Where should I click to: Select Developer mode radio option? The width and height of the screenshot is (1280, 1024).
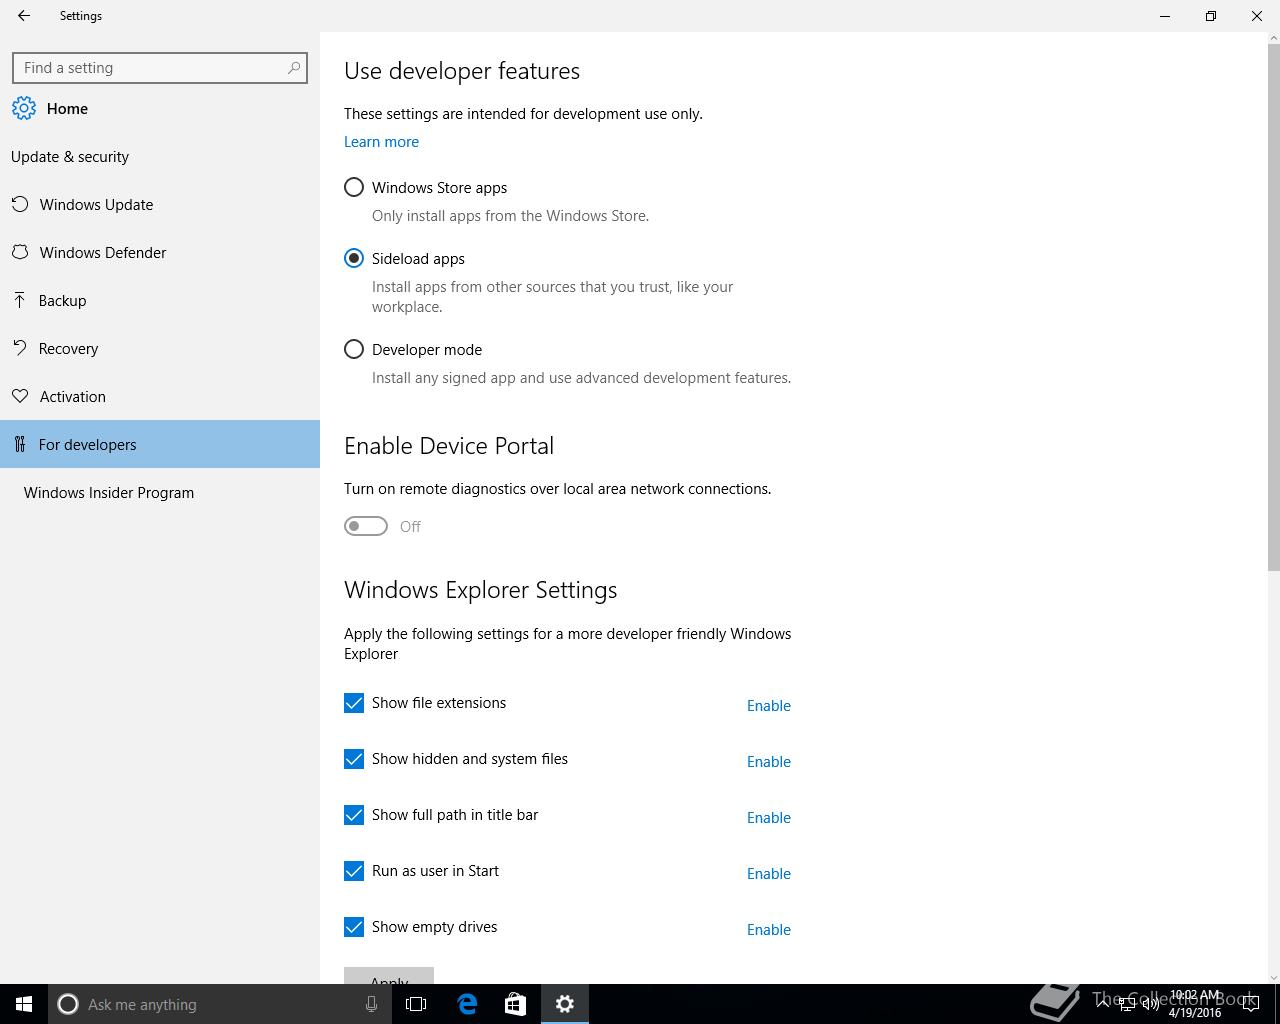tap(354, 349)
